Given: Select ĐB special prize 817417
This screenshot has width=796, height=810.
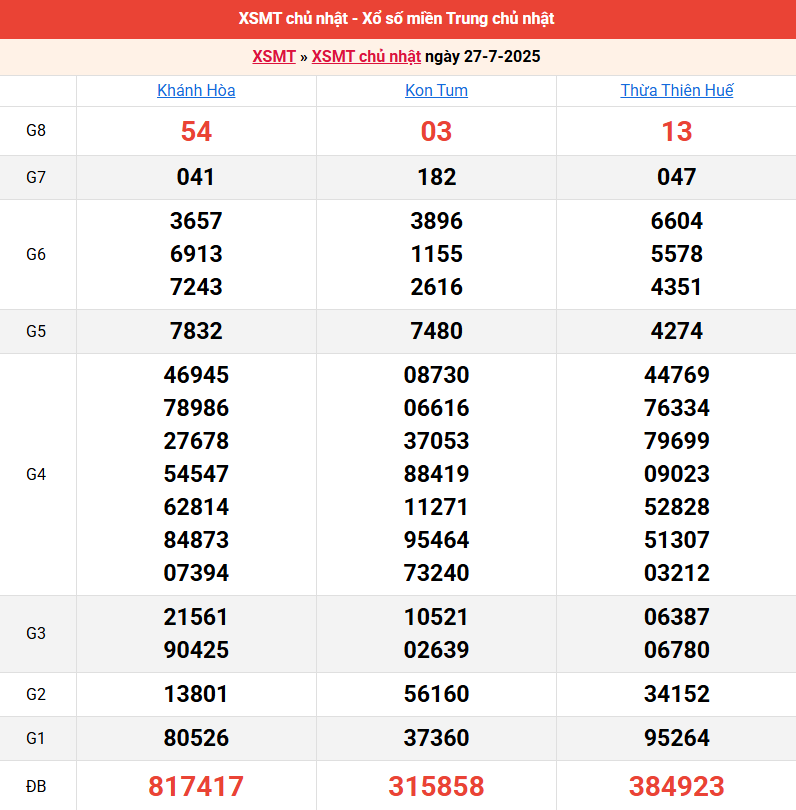Looking at the screenshot, I should (196, 787).
